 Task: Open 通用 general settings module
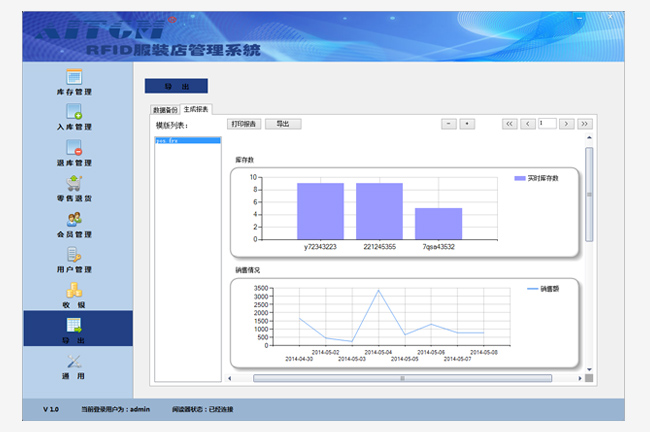tap(73, 366)
